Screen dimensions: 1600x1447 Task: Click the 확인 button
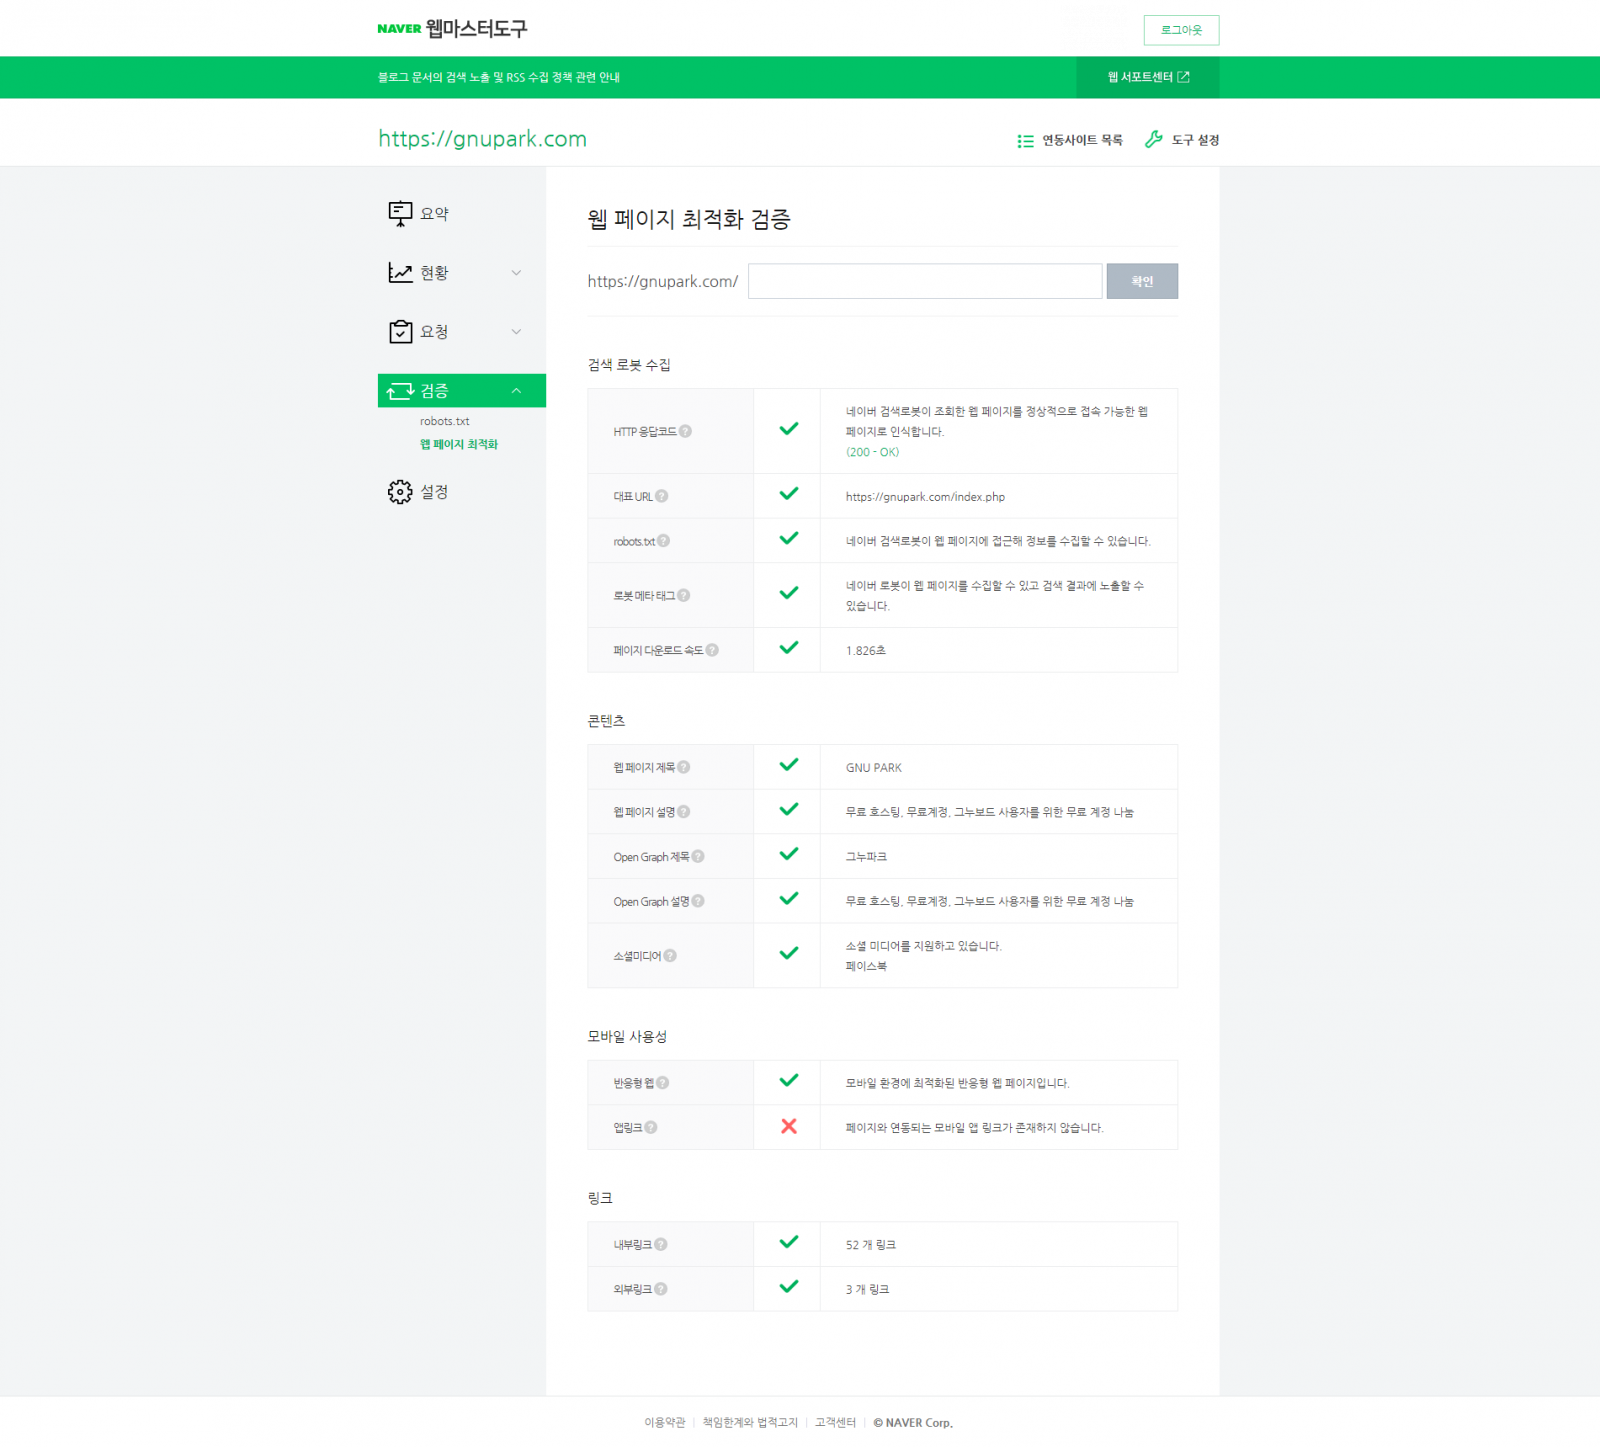pyautogui.click(x=1141, y=282)
